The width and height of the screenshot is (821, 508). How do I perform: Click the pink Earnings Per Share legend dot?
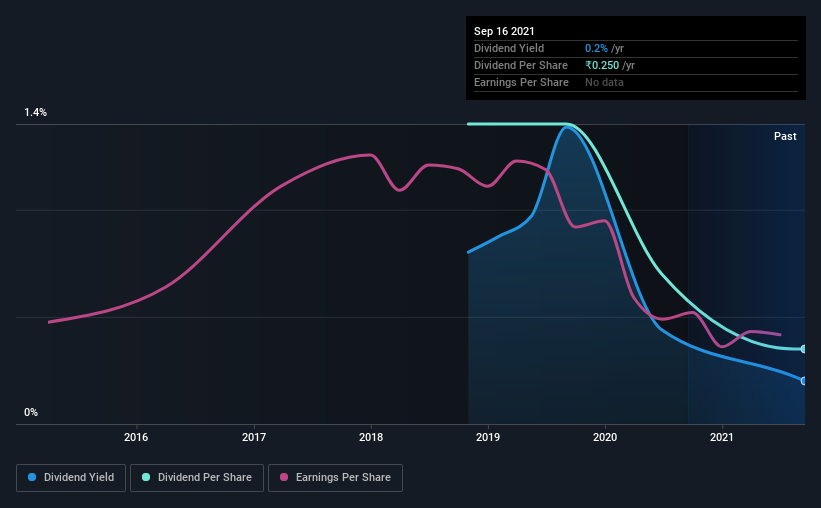tap(284, 477)
